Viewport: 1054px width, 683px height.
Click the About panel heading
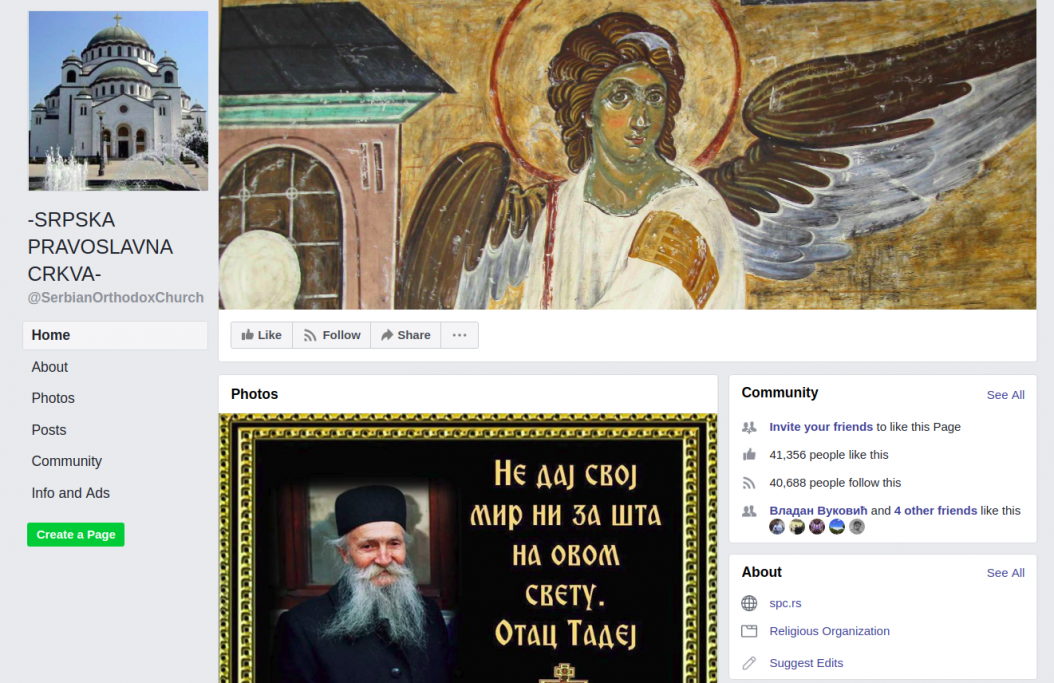tap(762, 572)
